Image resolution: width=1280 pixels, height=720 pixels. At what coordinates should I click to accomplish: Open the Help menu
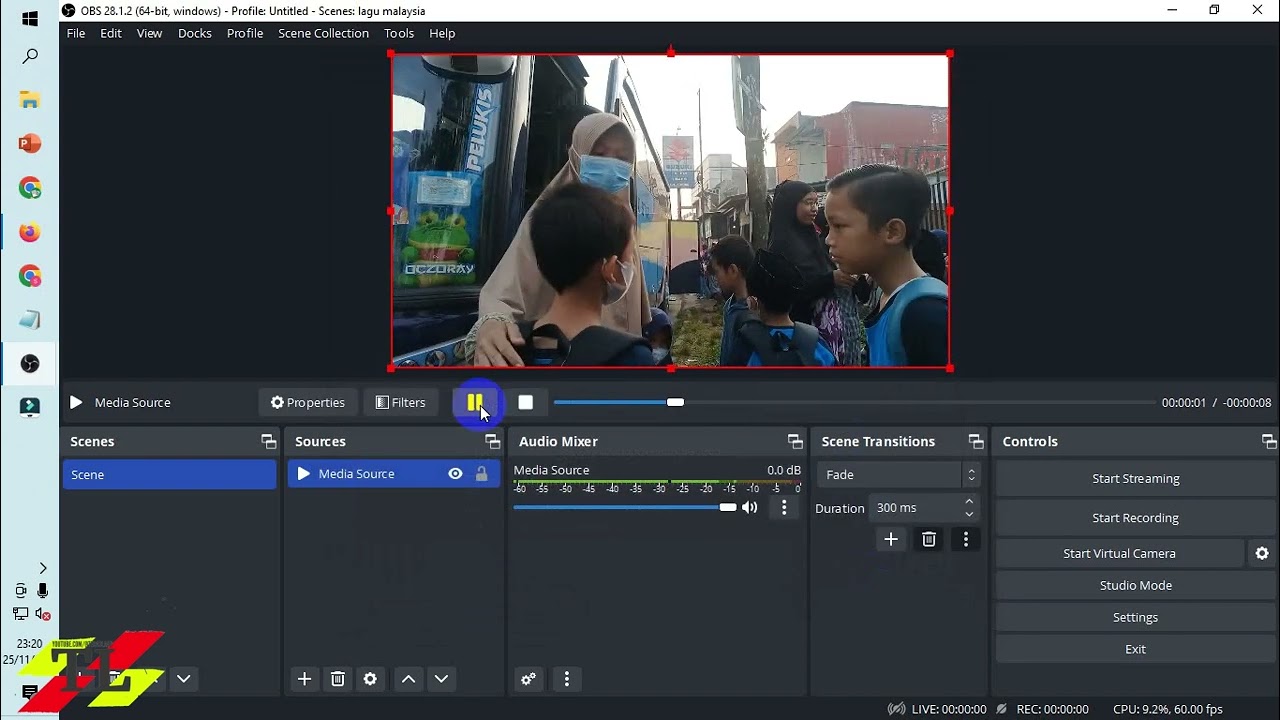click(x=442, y=33)
